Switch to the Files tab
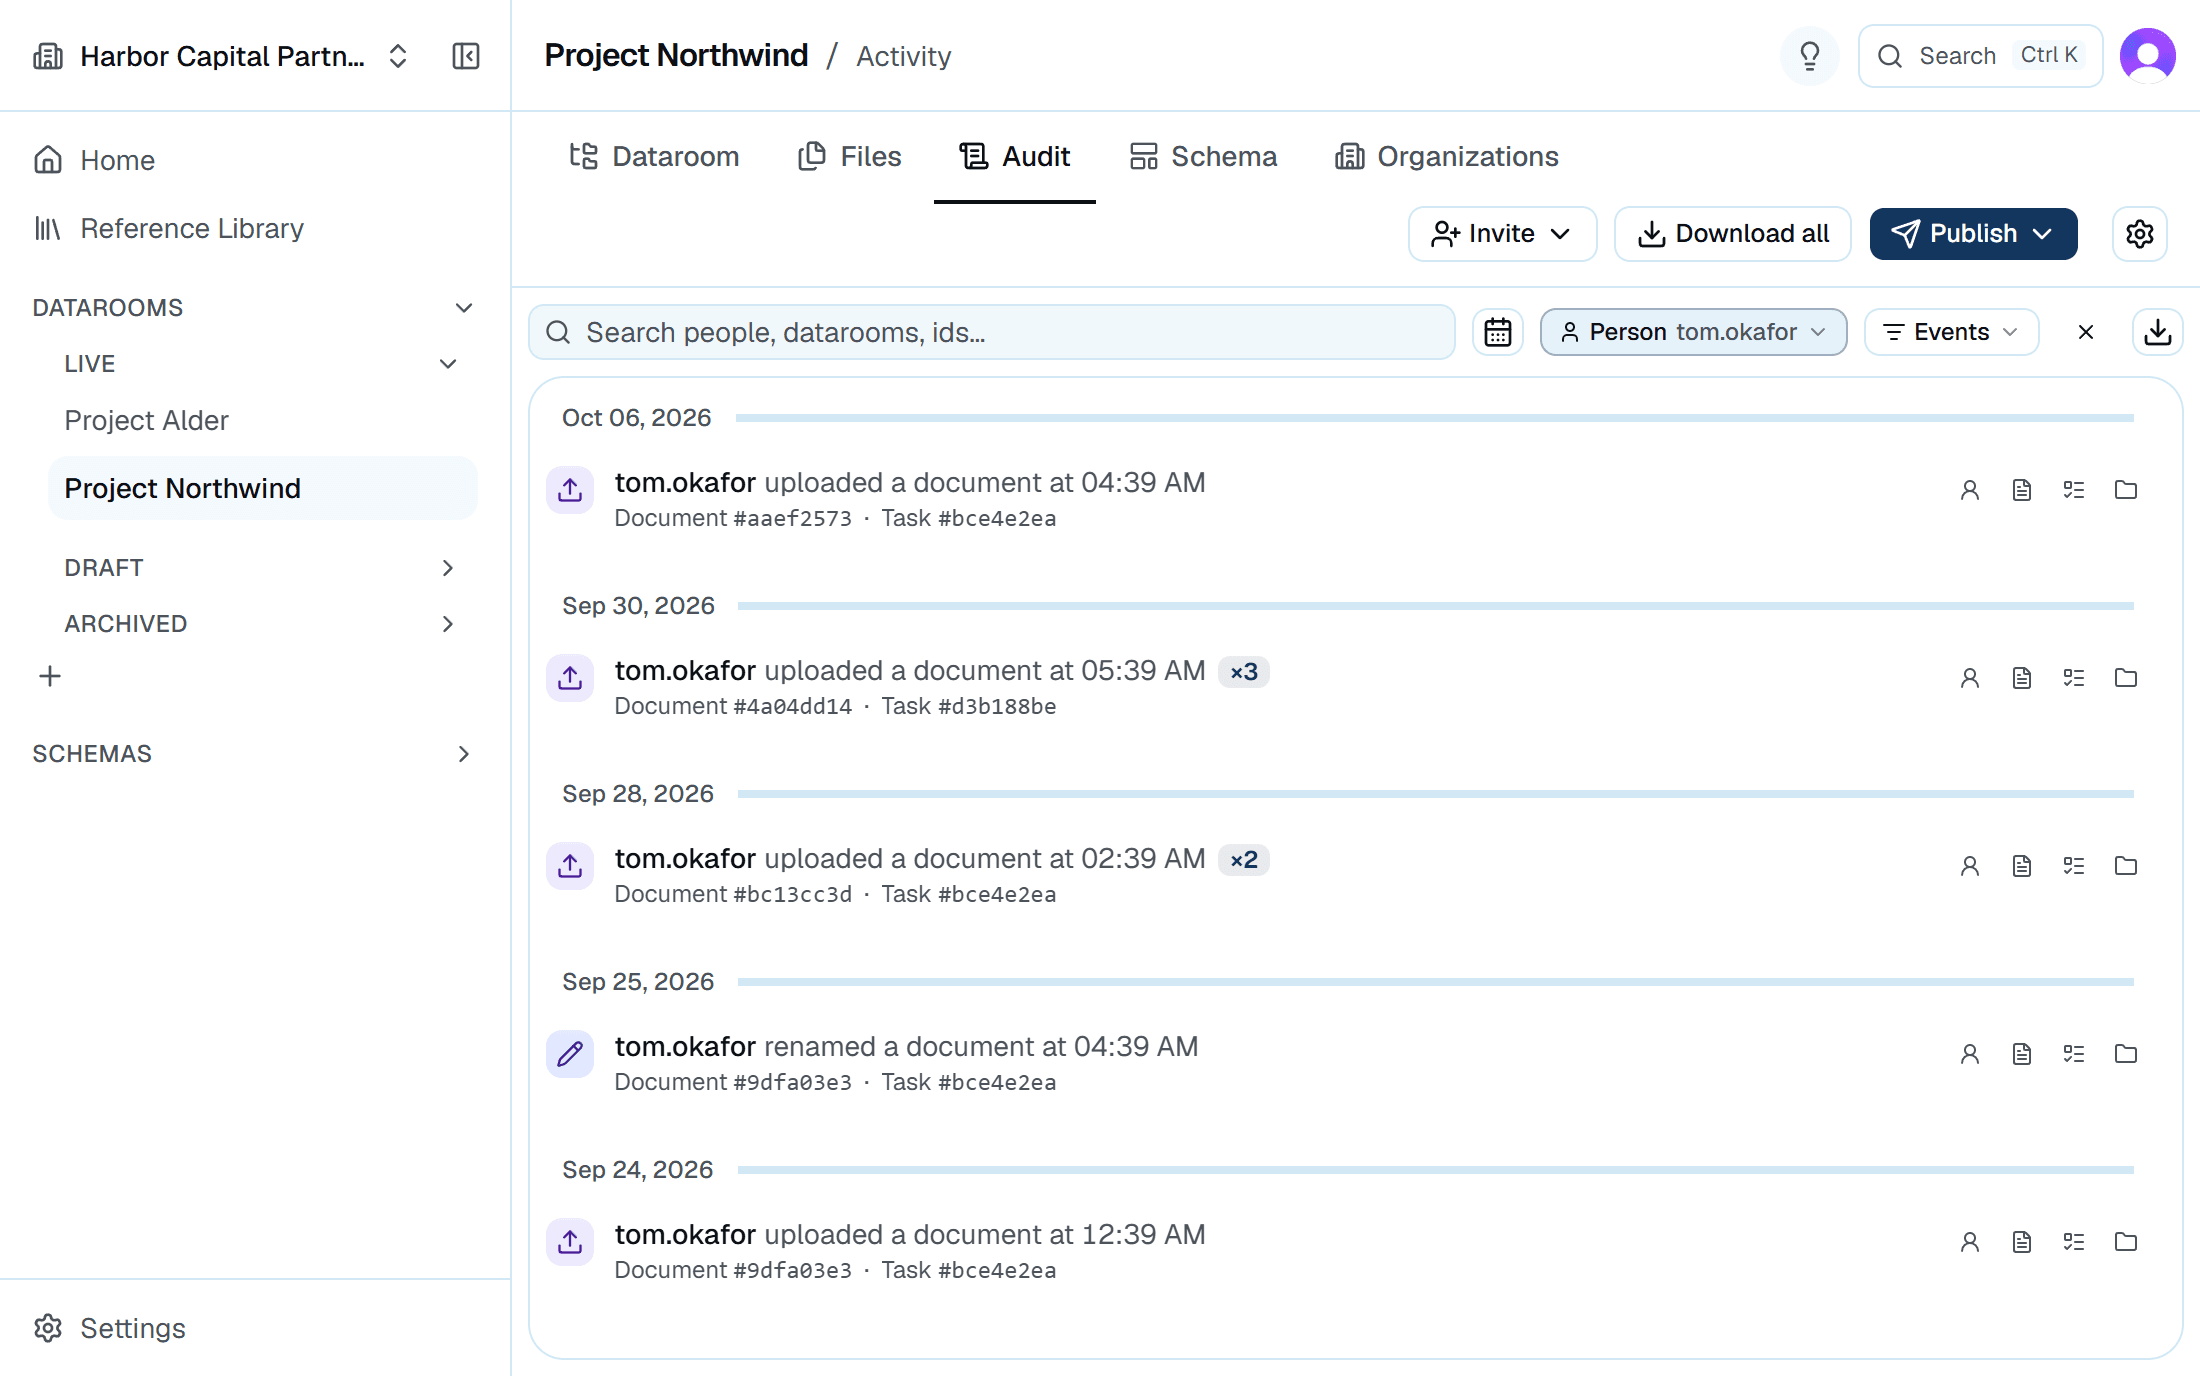 tap(850, 156)
